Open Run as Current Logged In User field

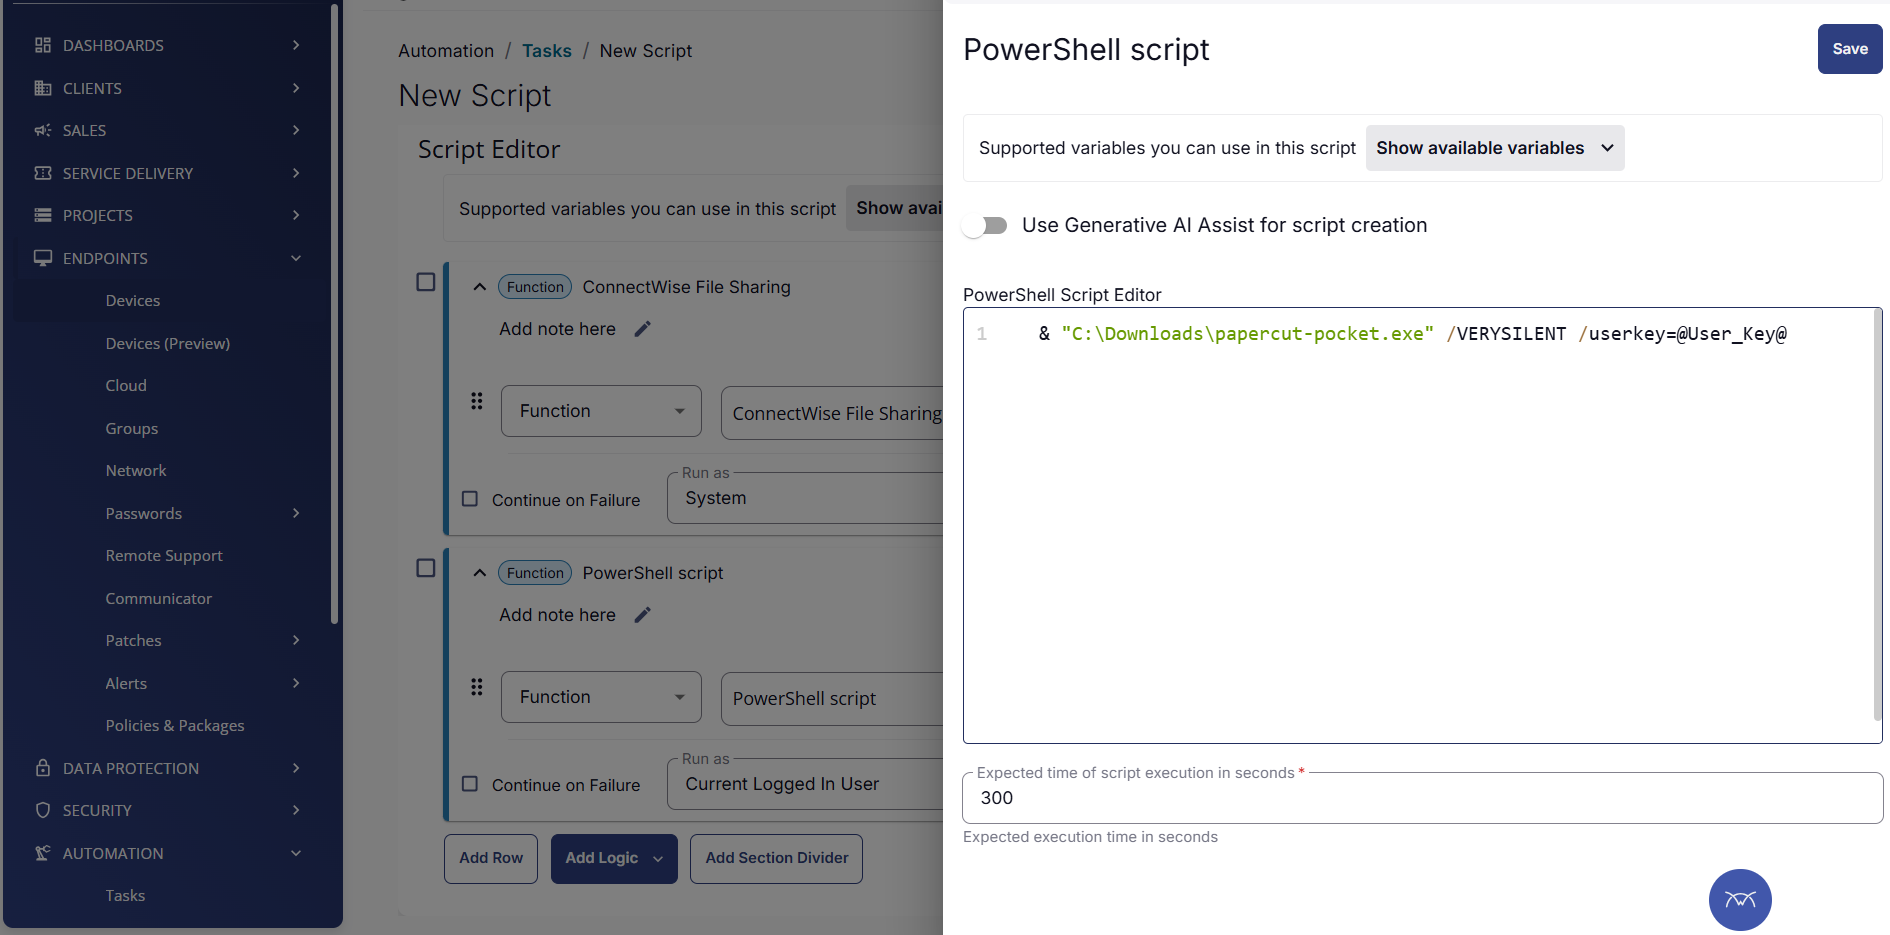(x=805, y=784)
